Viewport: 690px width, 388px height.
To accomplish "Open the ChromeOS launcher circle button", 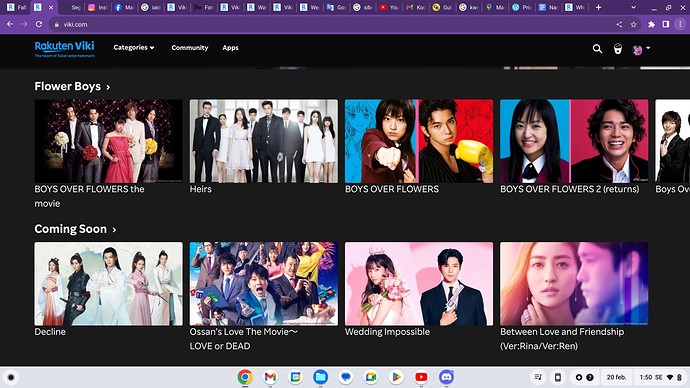I will click(11, 377).
